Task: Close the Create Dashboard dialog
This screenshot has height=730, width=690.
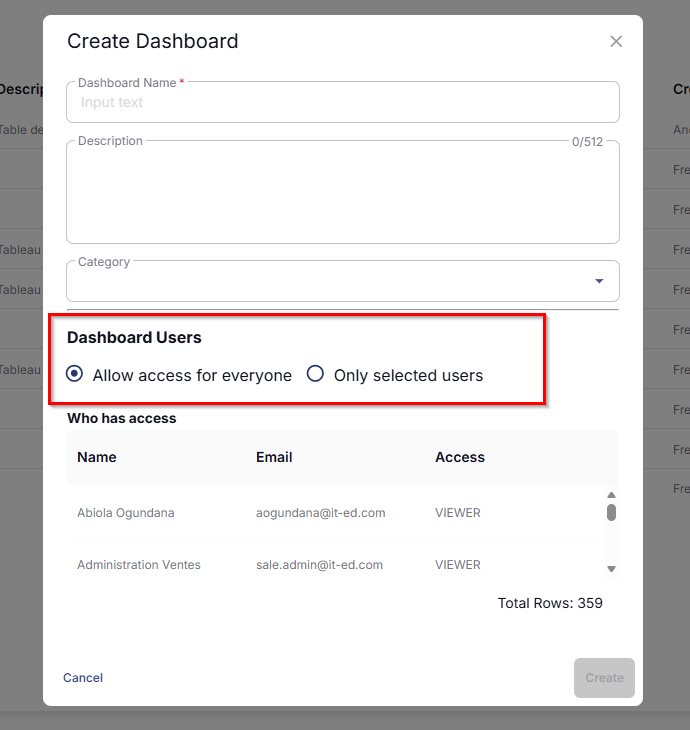Action: (x=616, y=41)
